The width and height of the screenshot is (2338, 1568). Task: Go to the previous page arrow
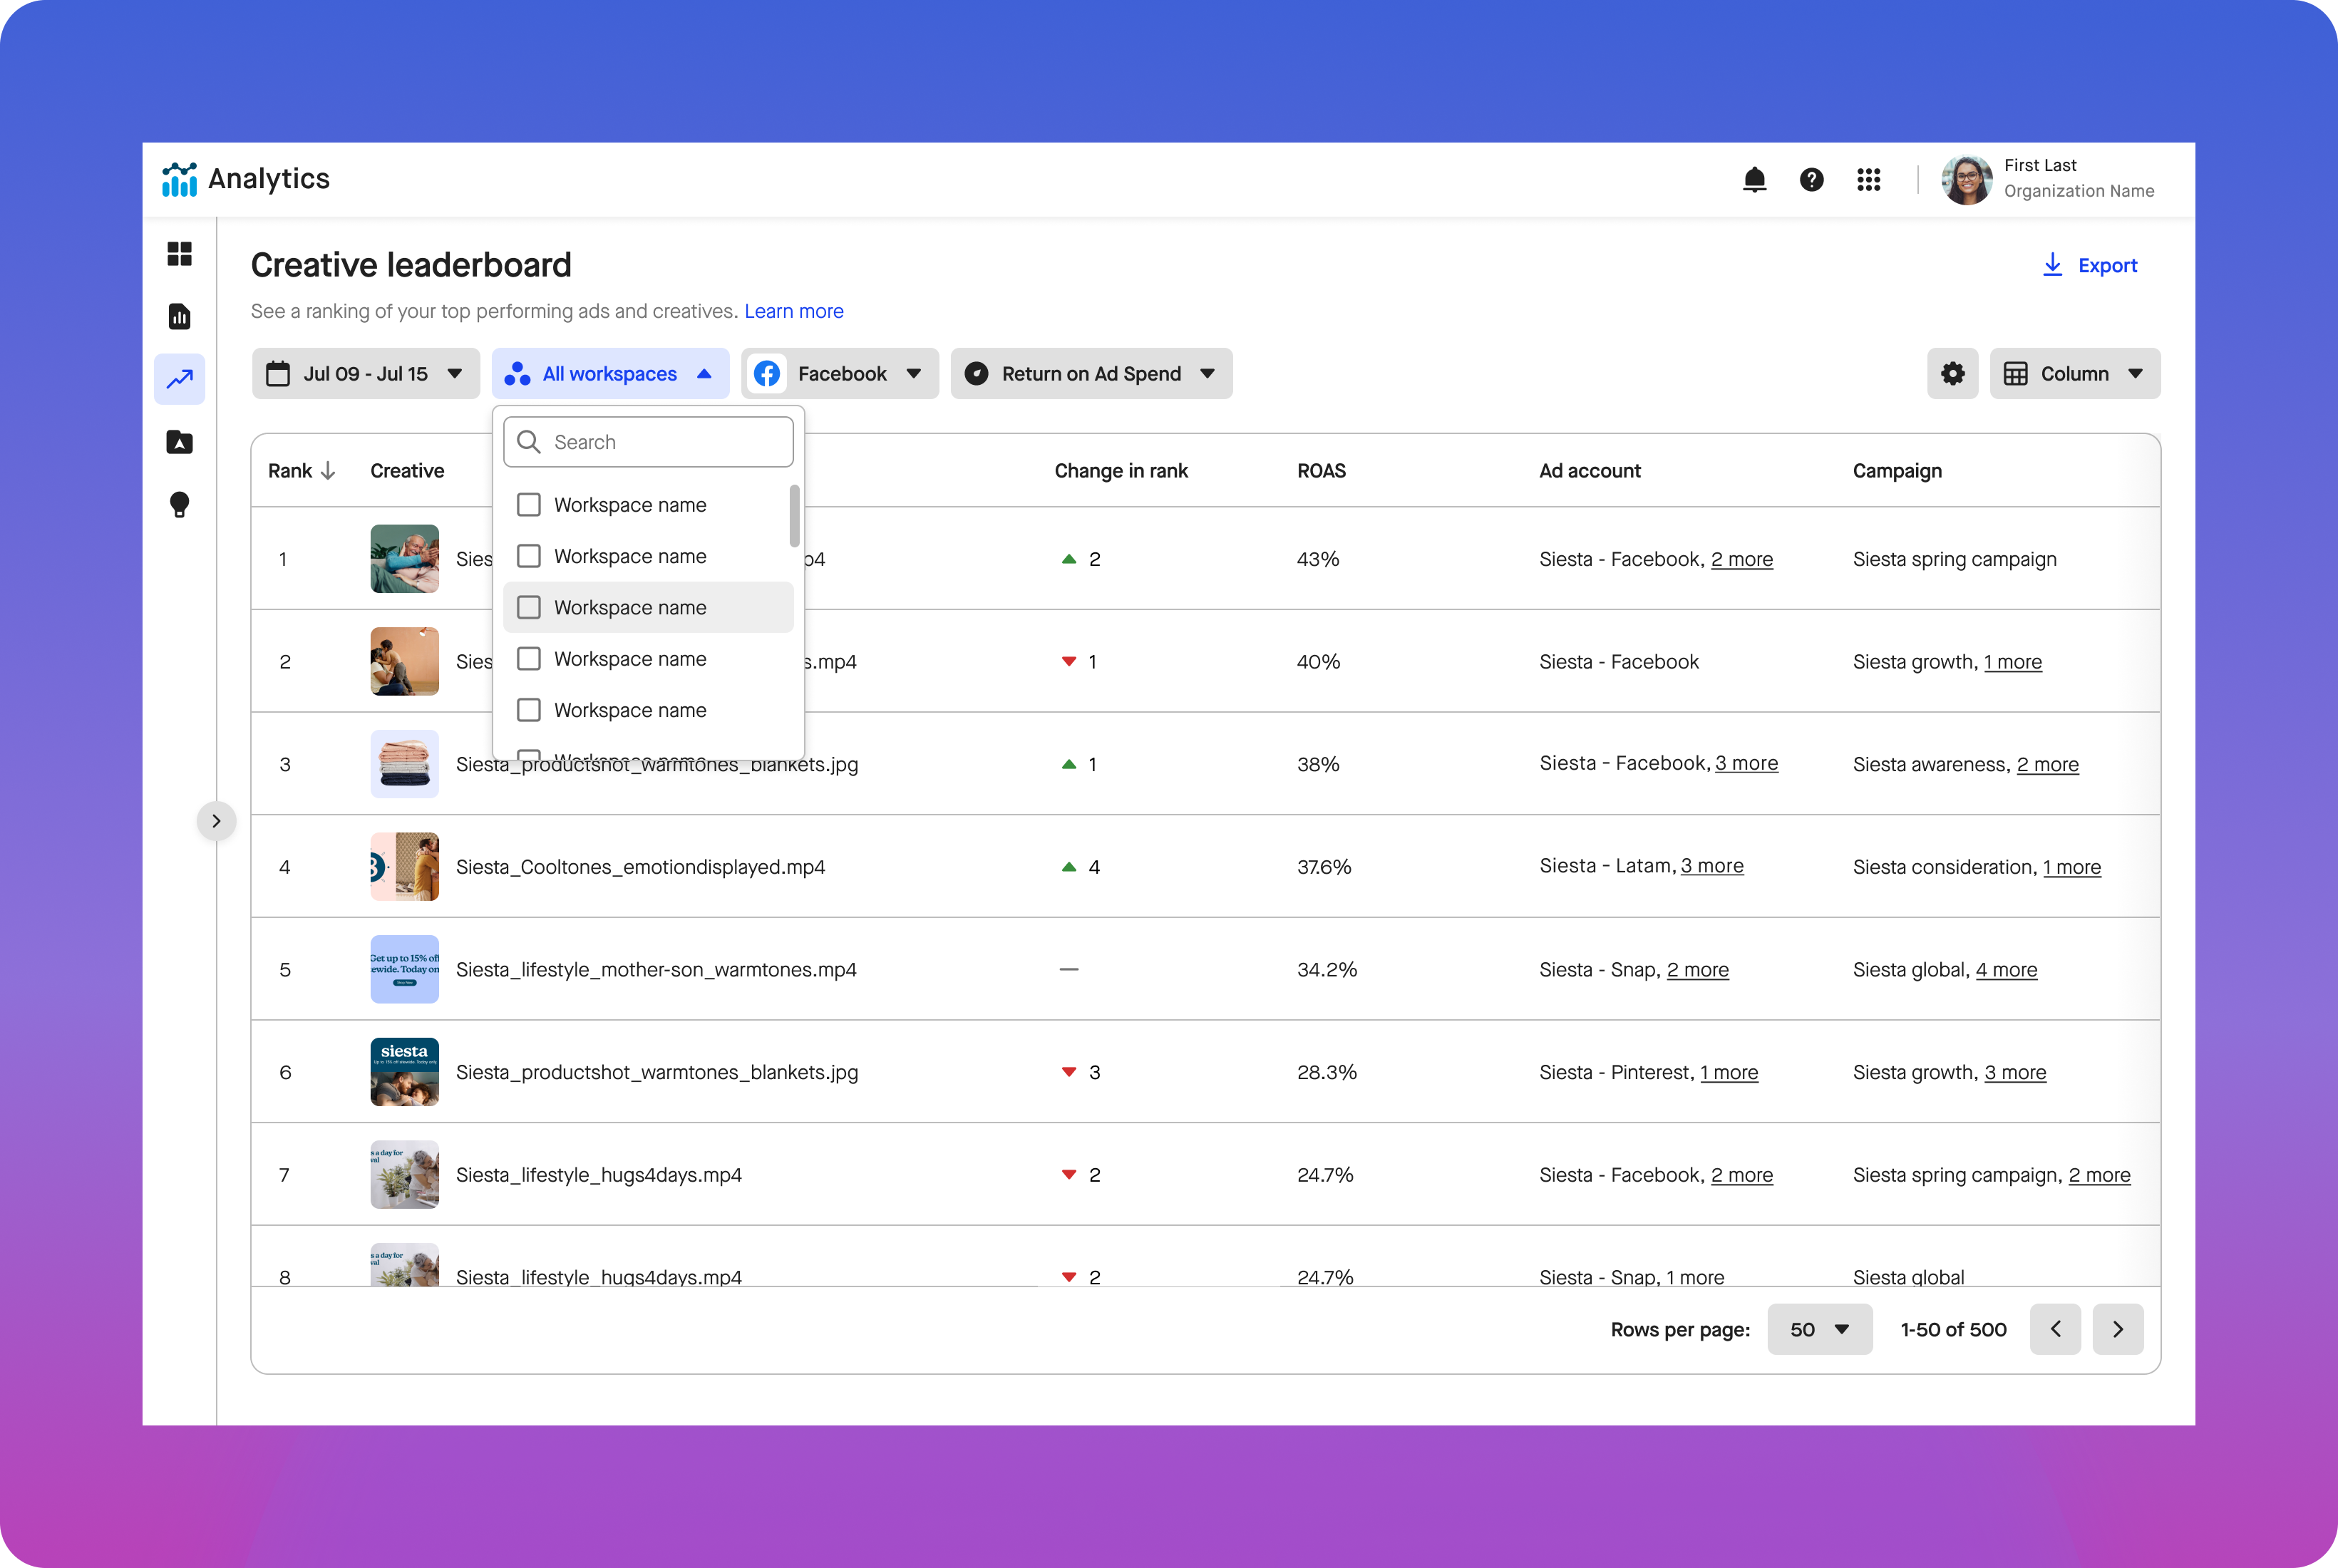(2055, 1329)
